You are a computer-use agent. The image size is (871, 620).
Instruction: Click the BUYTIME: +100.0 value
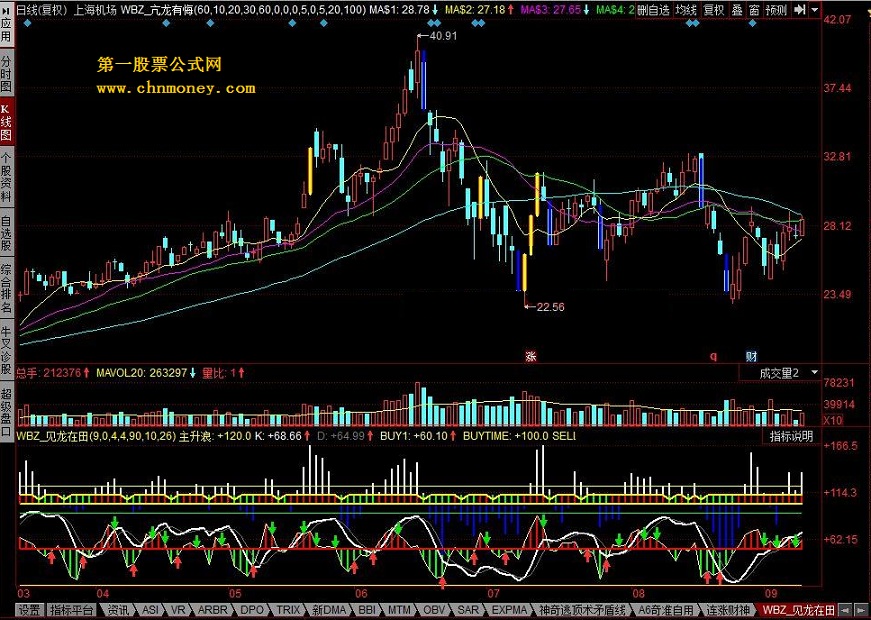pyautogui.click(x=503, y=437)
